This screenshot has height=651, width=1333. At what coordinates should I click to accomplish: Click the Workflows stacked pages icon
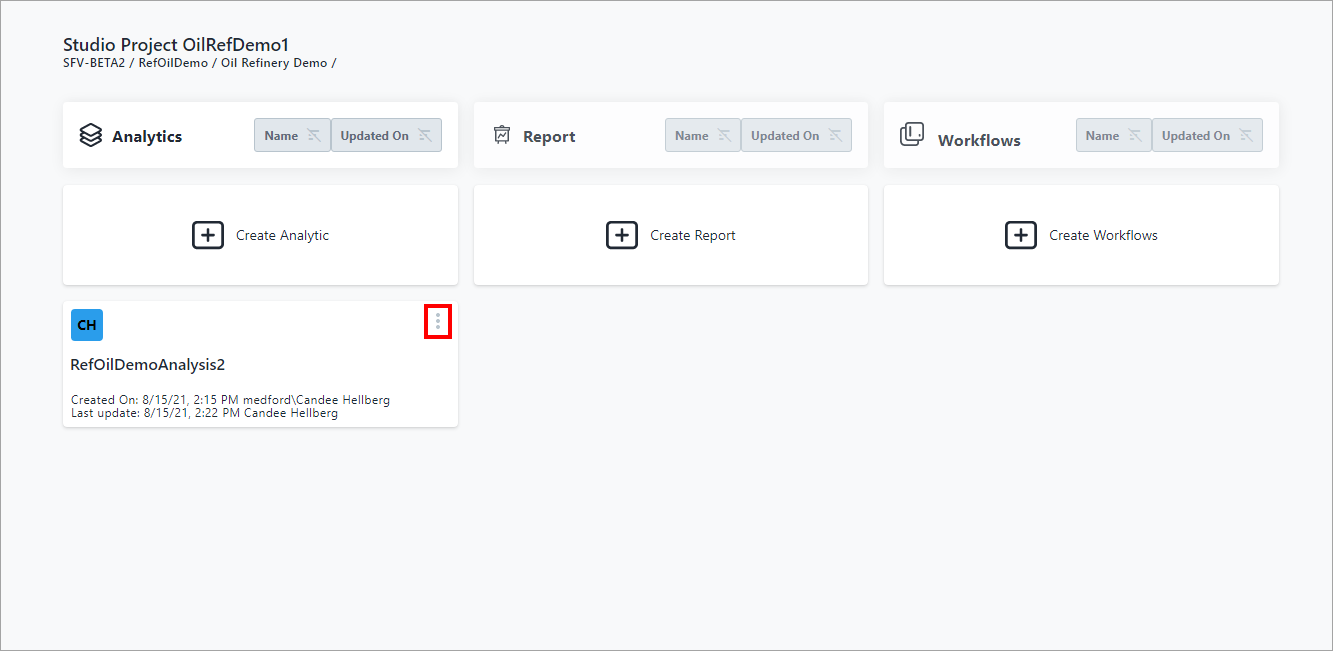(x=912, y=135)
